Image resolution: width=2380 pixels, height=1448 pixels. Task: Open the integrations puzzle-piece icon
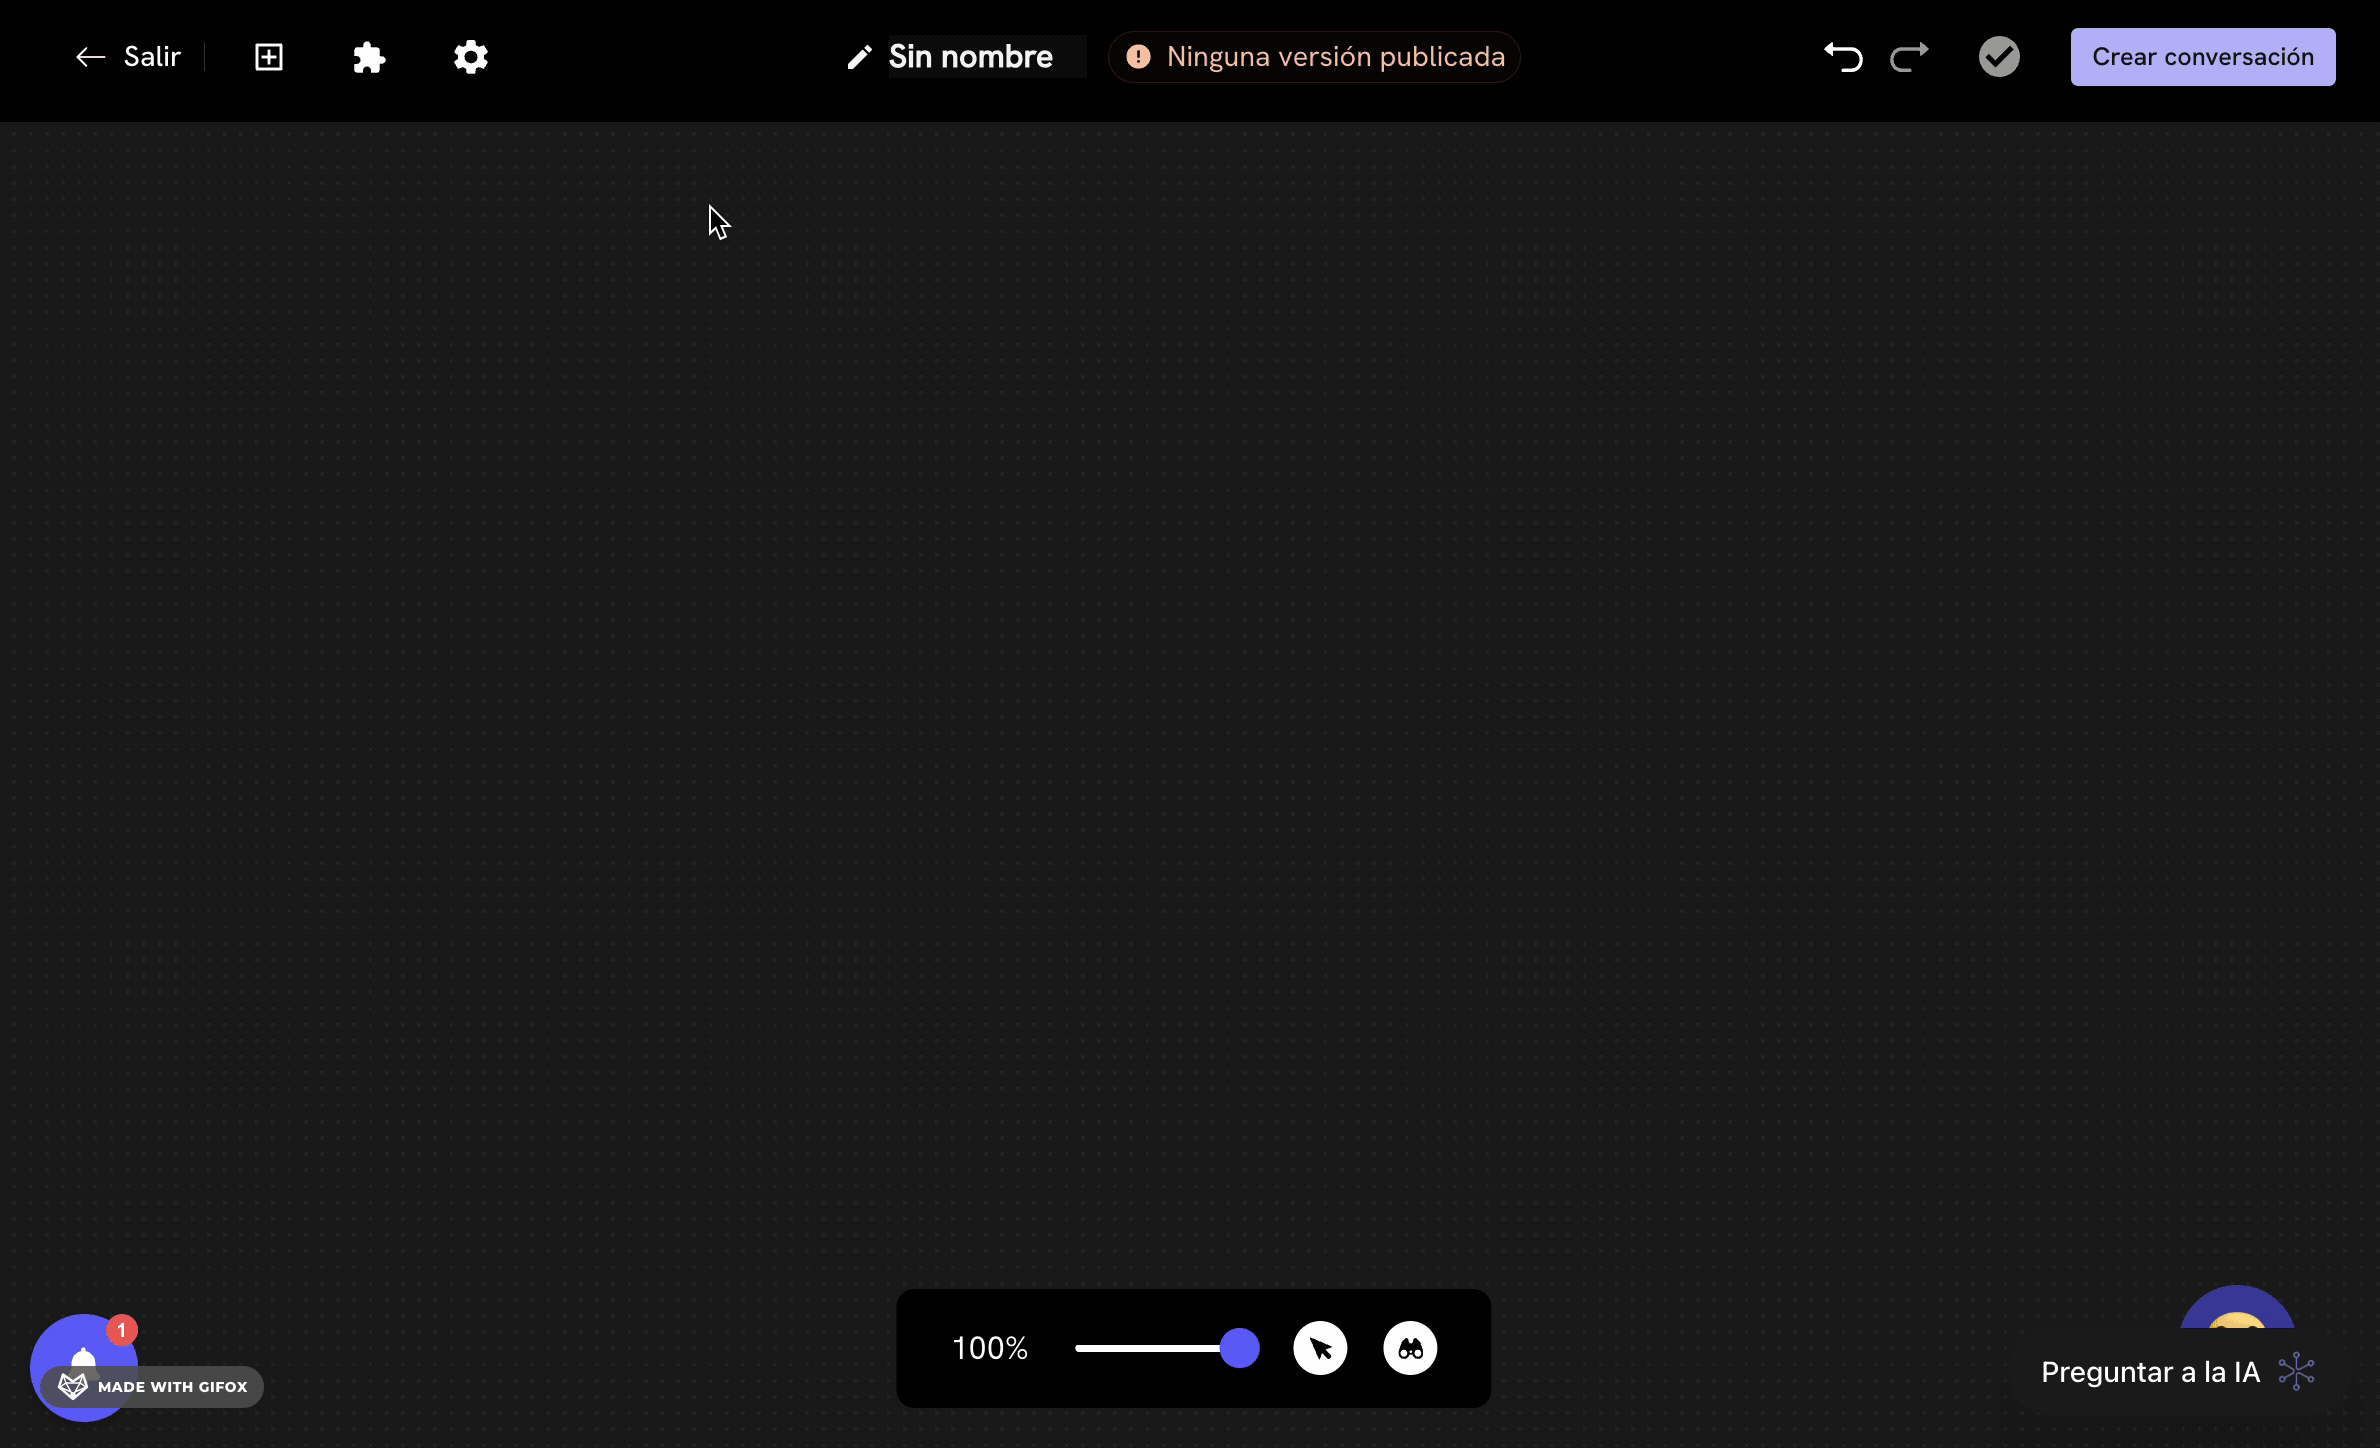click(x=369, y=57)
